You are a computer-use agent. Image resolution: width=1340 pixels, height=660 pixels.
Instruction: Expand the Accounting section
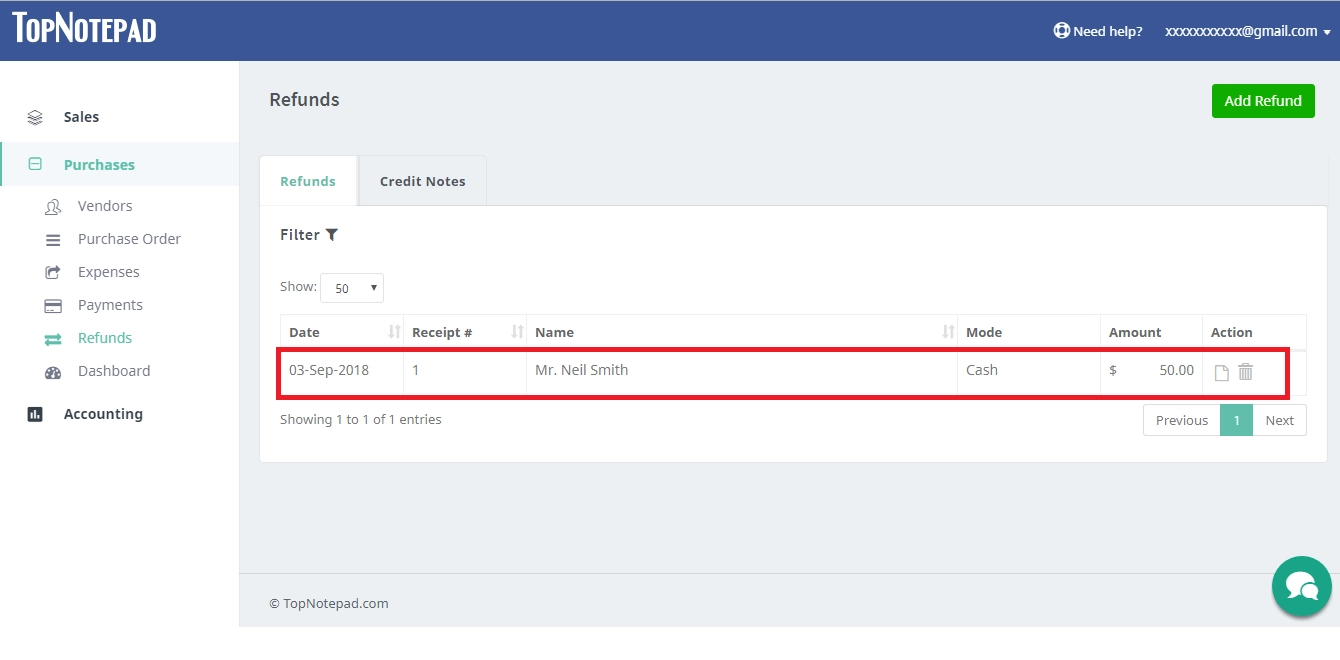coord(103,413)
